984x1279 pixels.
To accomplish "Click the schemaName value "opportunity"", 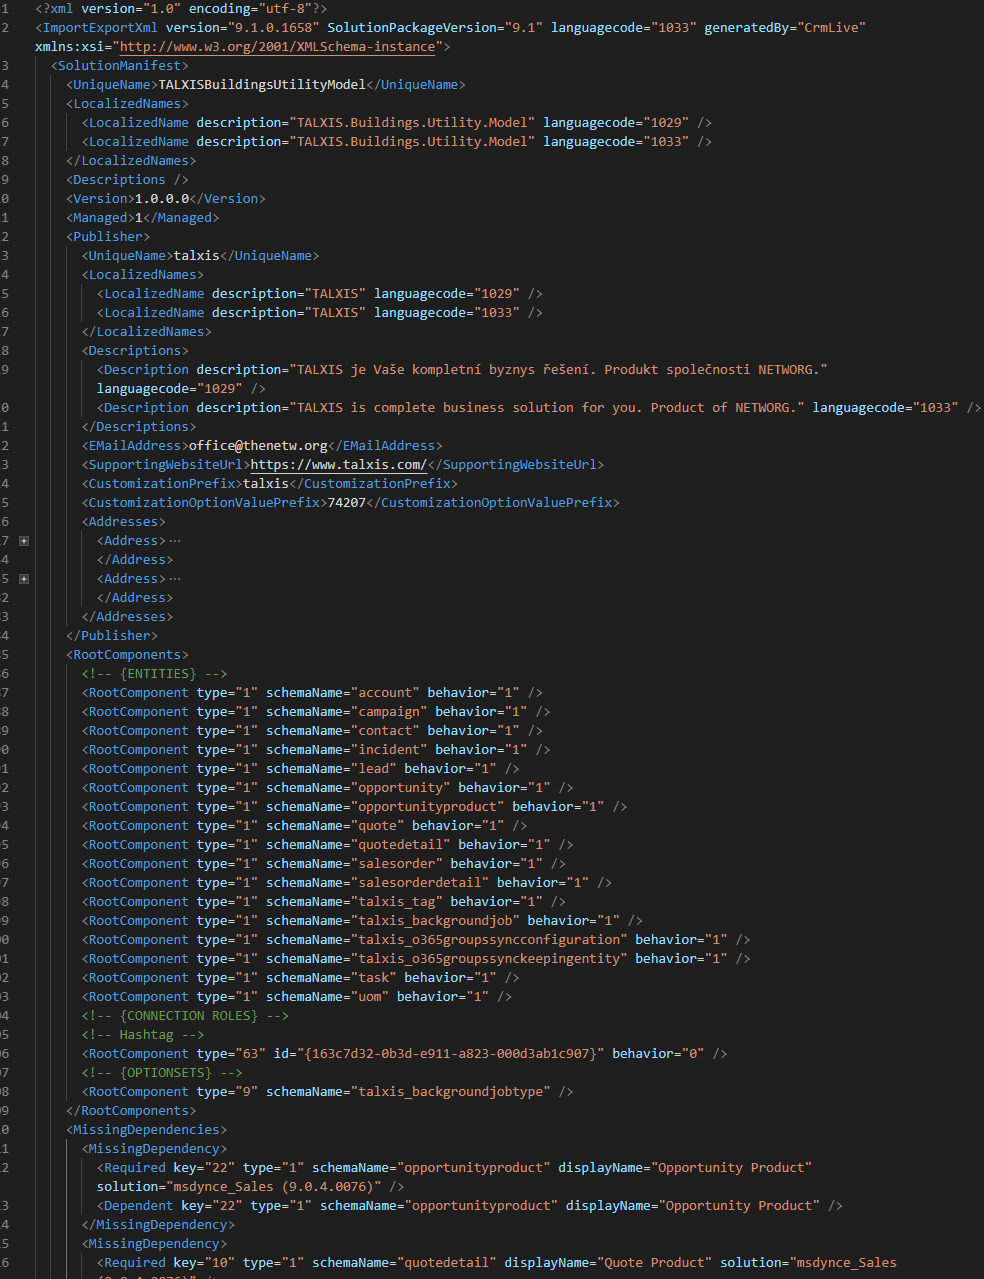I will coord(401,788).
